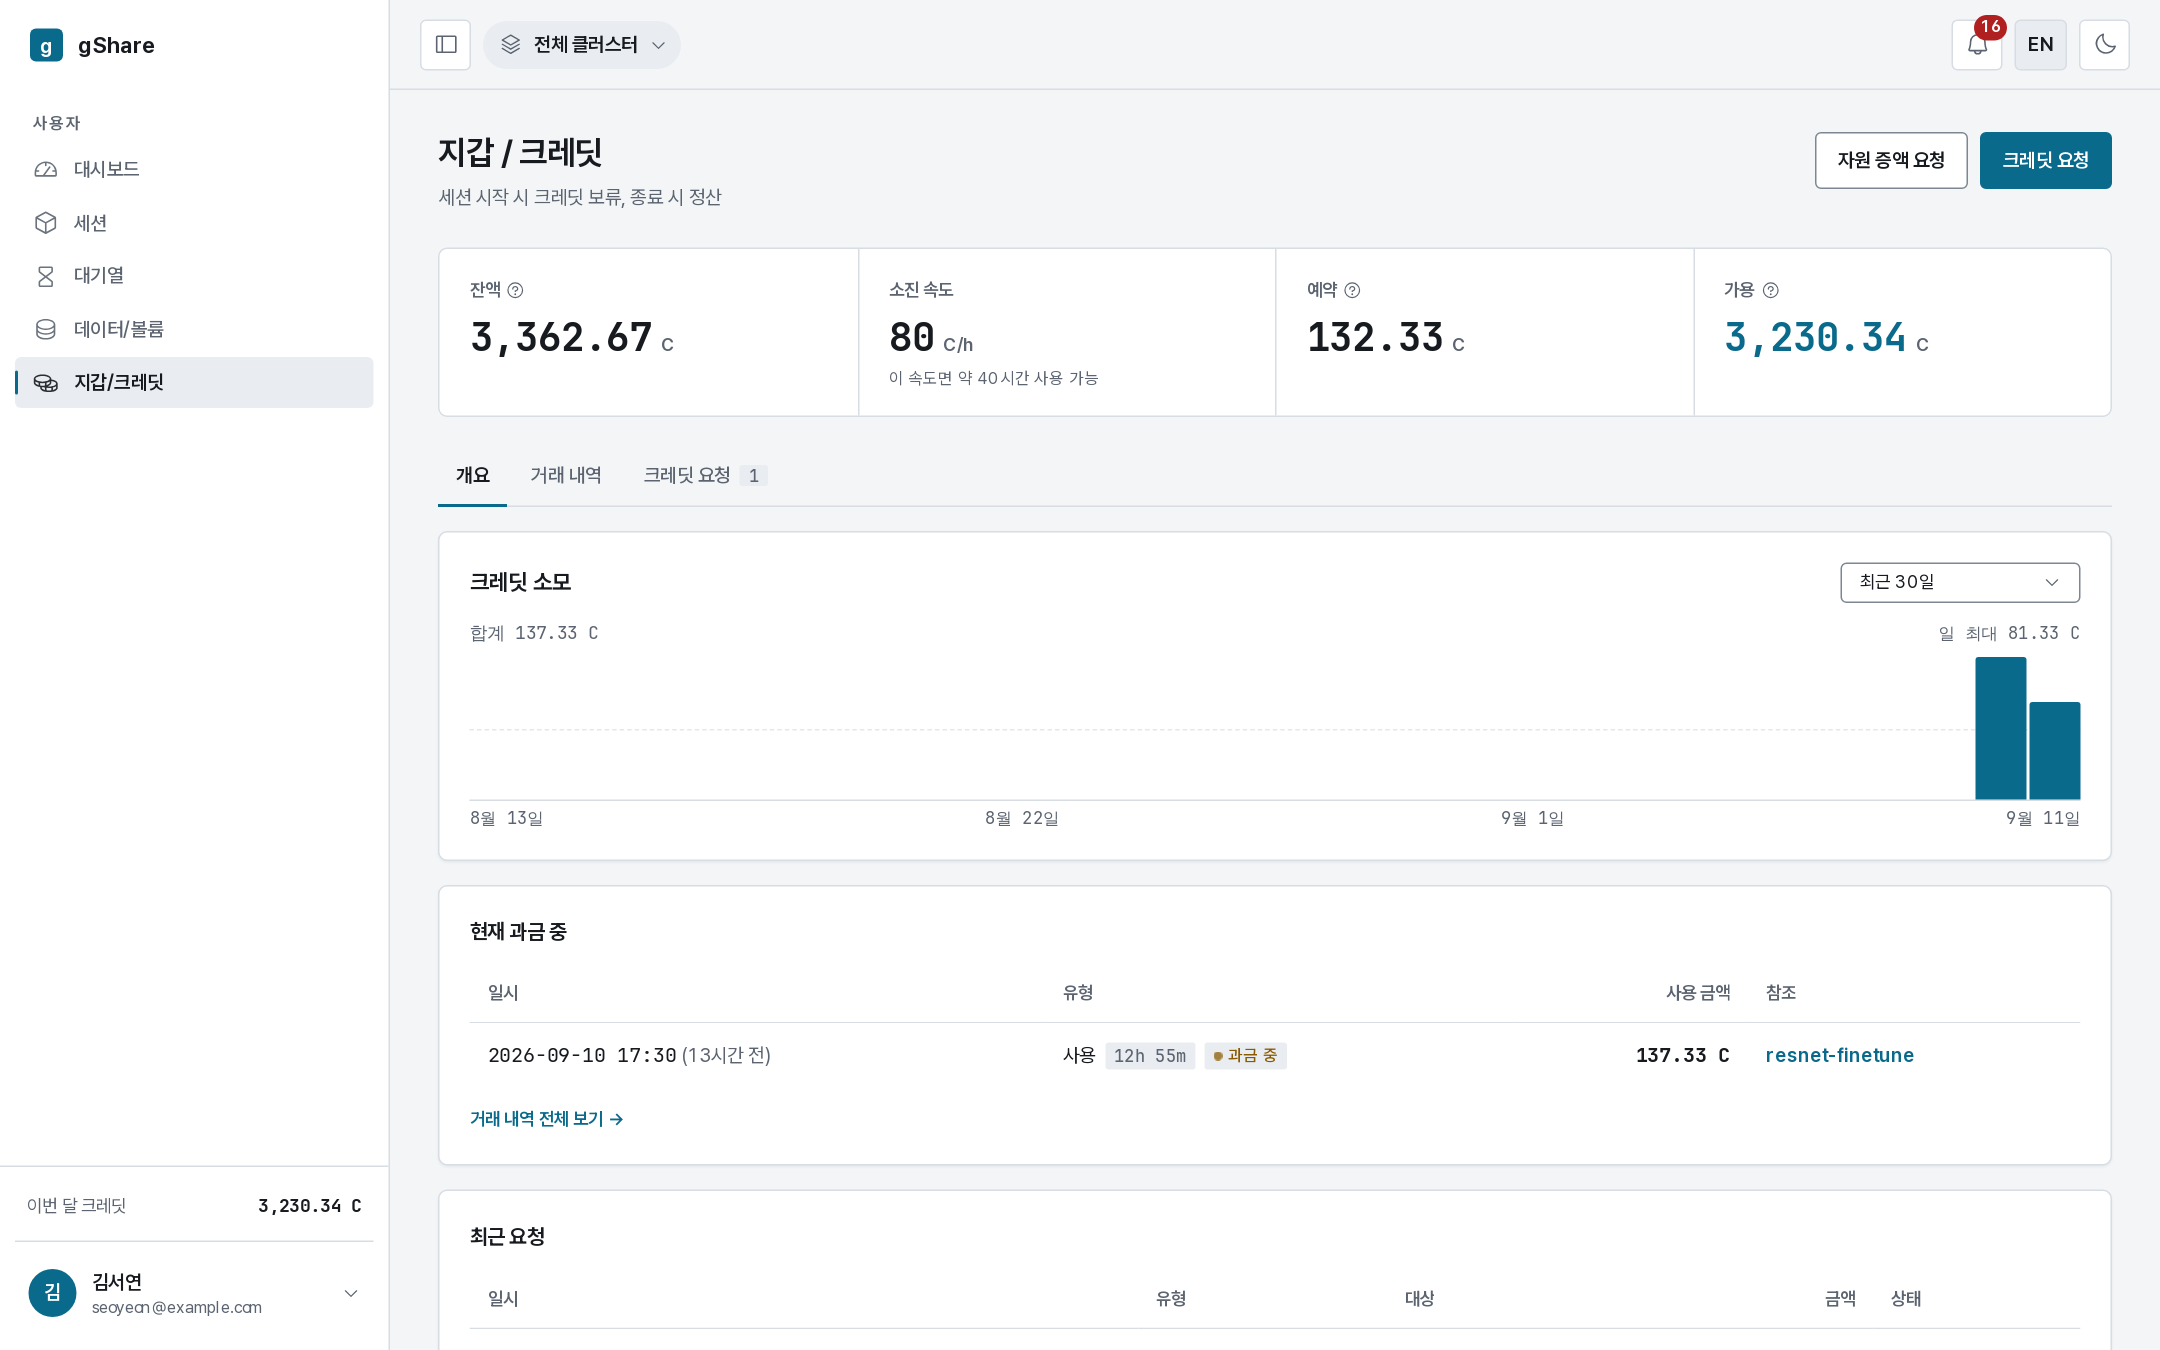Screen dimensions: 2160x1350
Task: Open the 최근 30일 period dropdown
Action: [x=1960, y=582]
